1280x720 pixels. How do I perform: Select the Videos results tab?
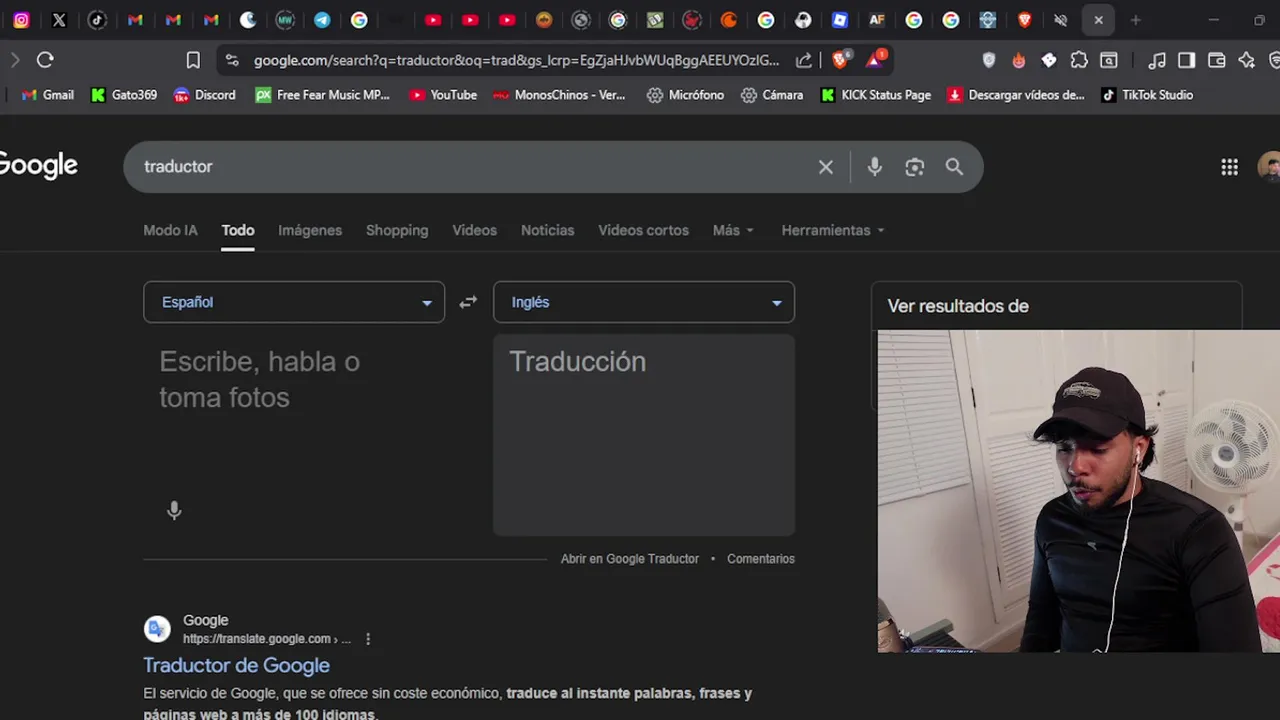[474, 230]
